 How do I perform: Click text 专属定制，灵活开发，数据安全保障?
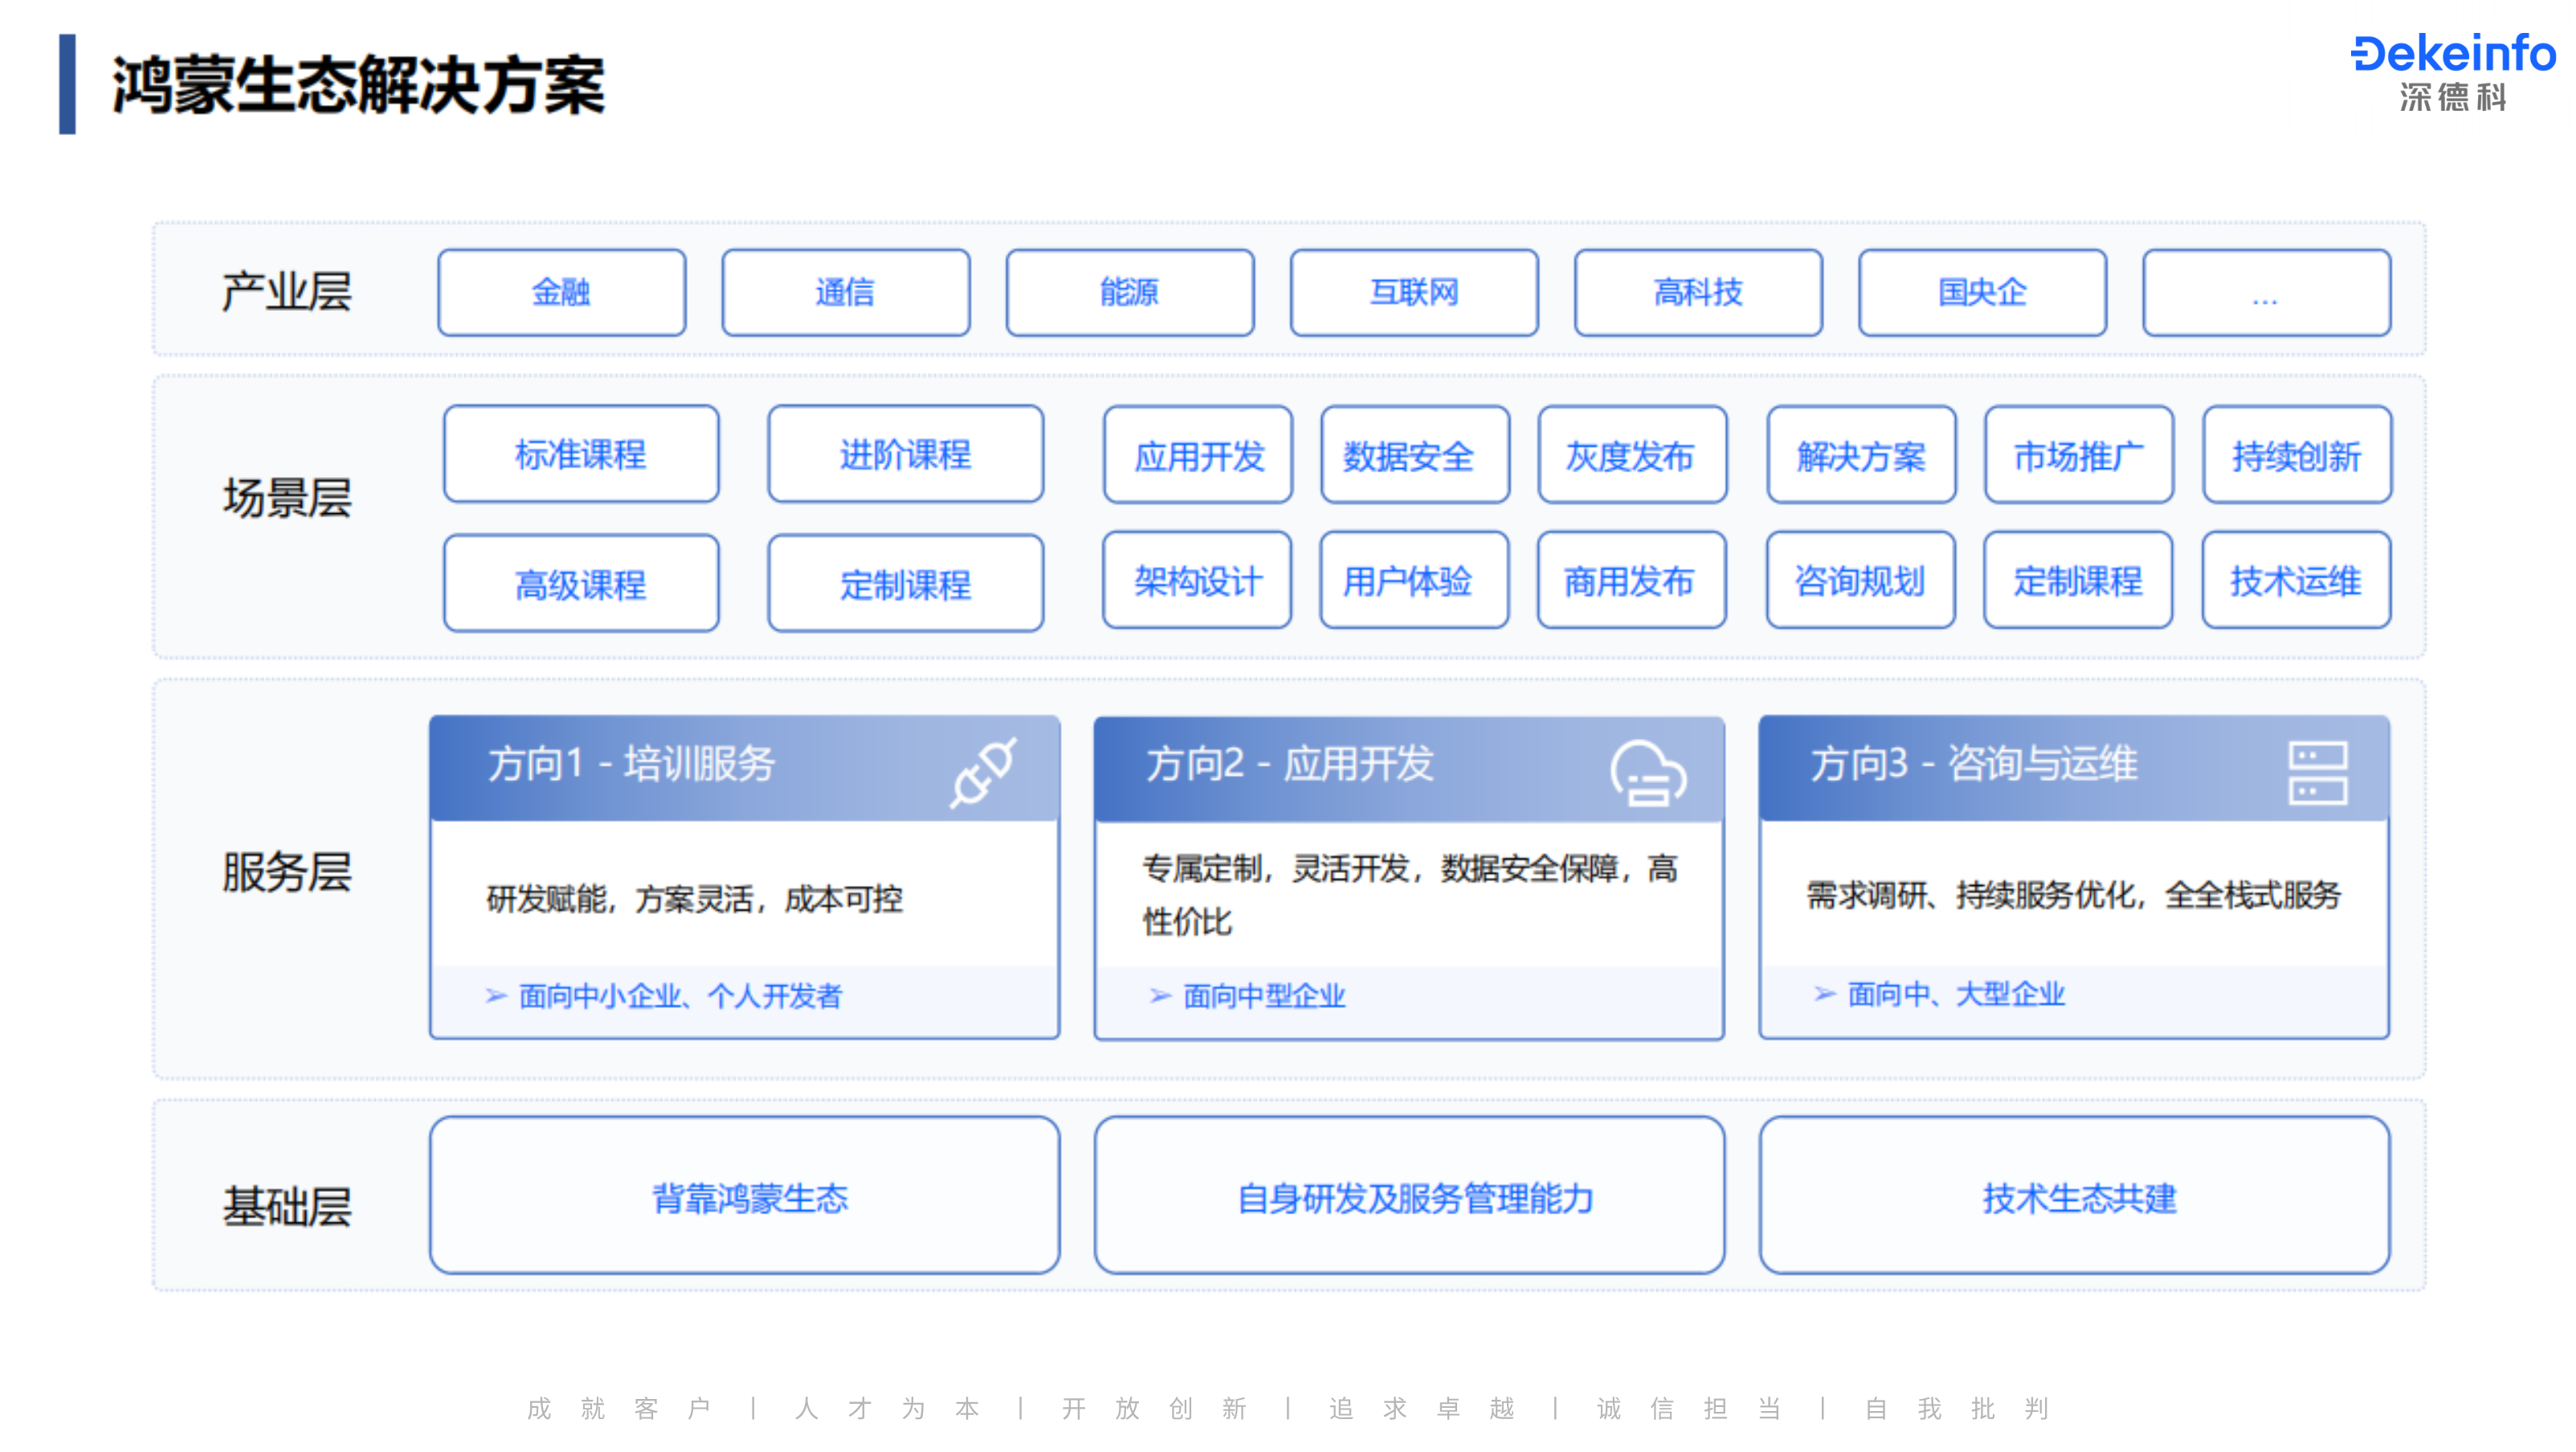(x=1380, y=868)
